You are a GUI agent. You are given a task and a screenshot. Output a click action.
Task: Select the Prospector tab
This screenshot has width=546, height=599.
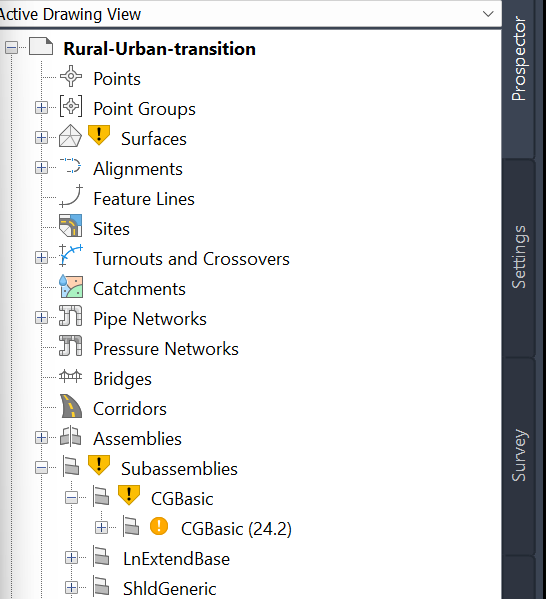(x=519, y=58)
